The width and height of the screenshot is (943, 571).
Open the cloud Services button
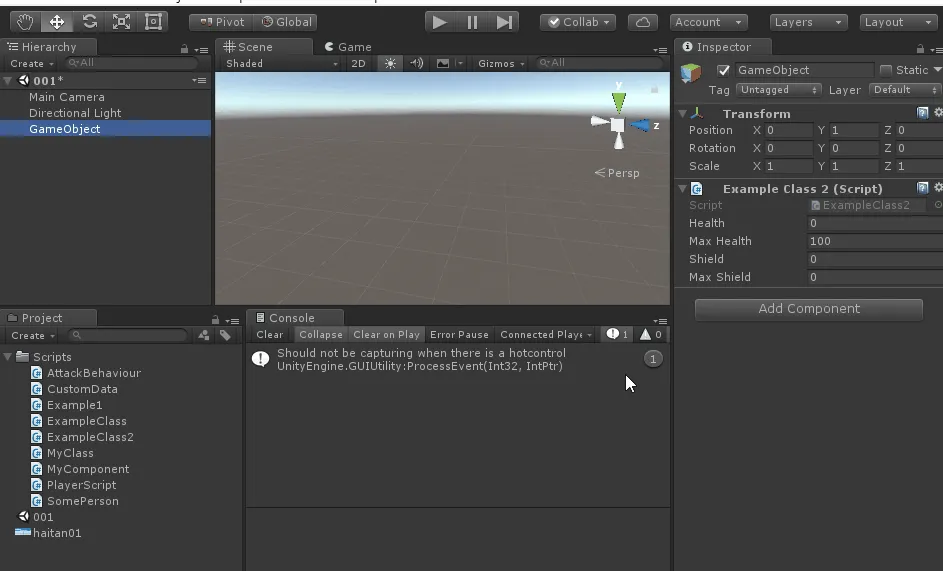coord(642,22)
